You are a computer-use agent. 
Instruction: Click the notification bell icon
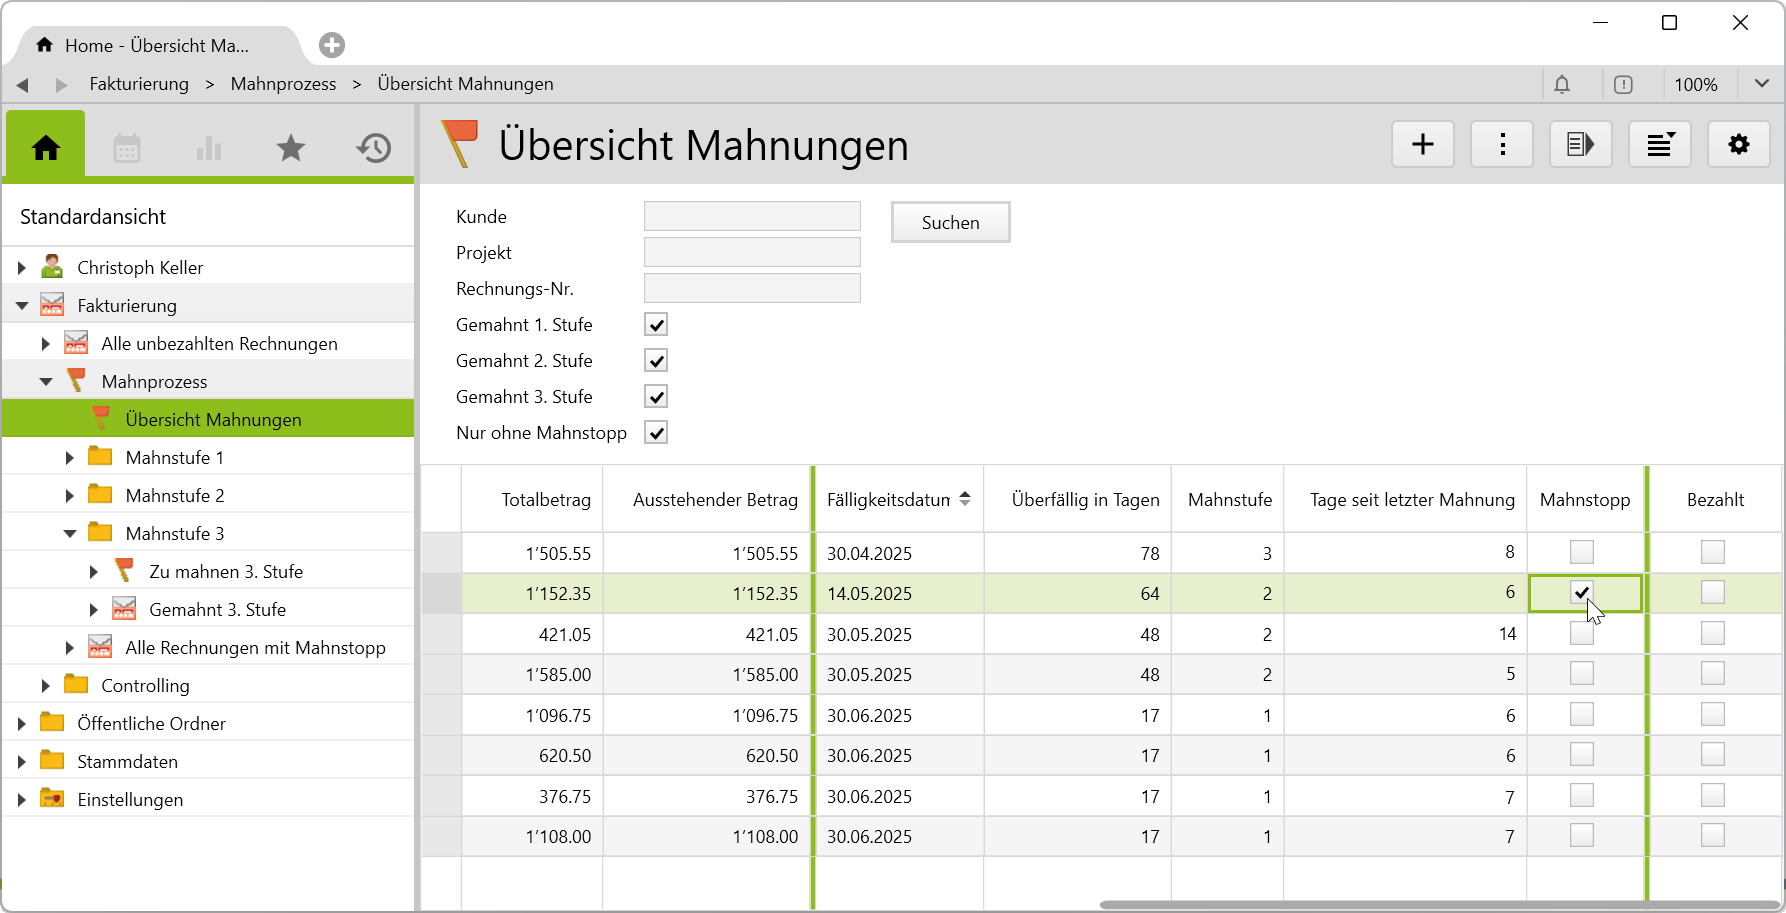[x=1562, y=85]
